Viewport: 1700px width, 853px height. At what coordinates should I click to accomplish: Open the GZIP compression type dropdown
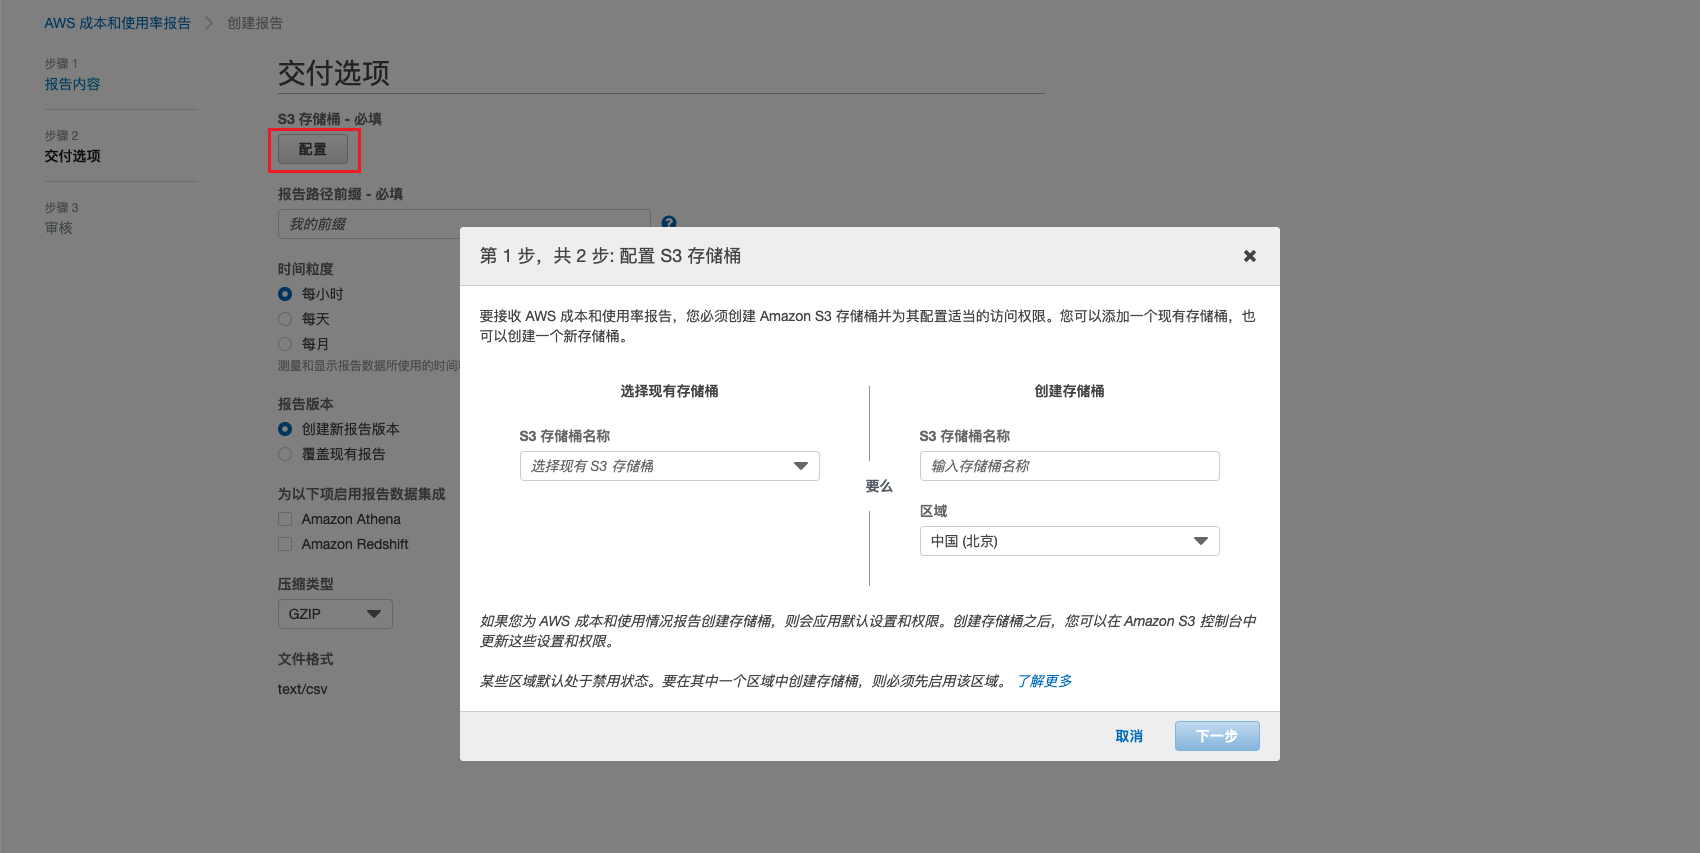pyautogui.click(x=334, y=614)
